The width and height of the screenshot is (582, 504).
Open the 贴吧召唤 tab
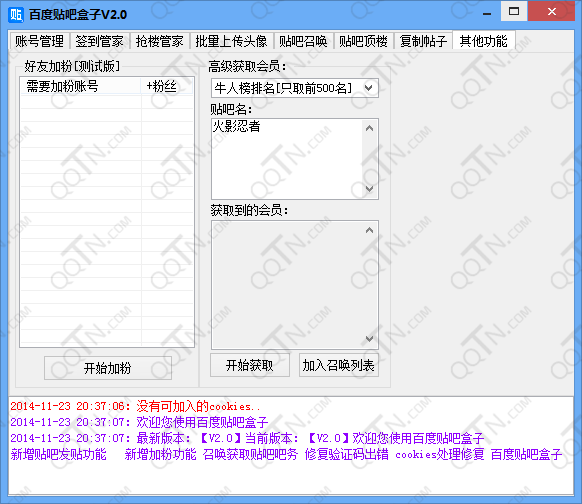click(303, 41)
